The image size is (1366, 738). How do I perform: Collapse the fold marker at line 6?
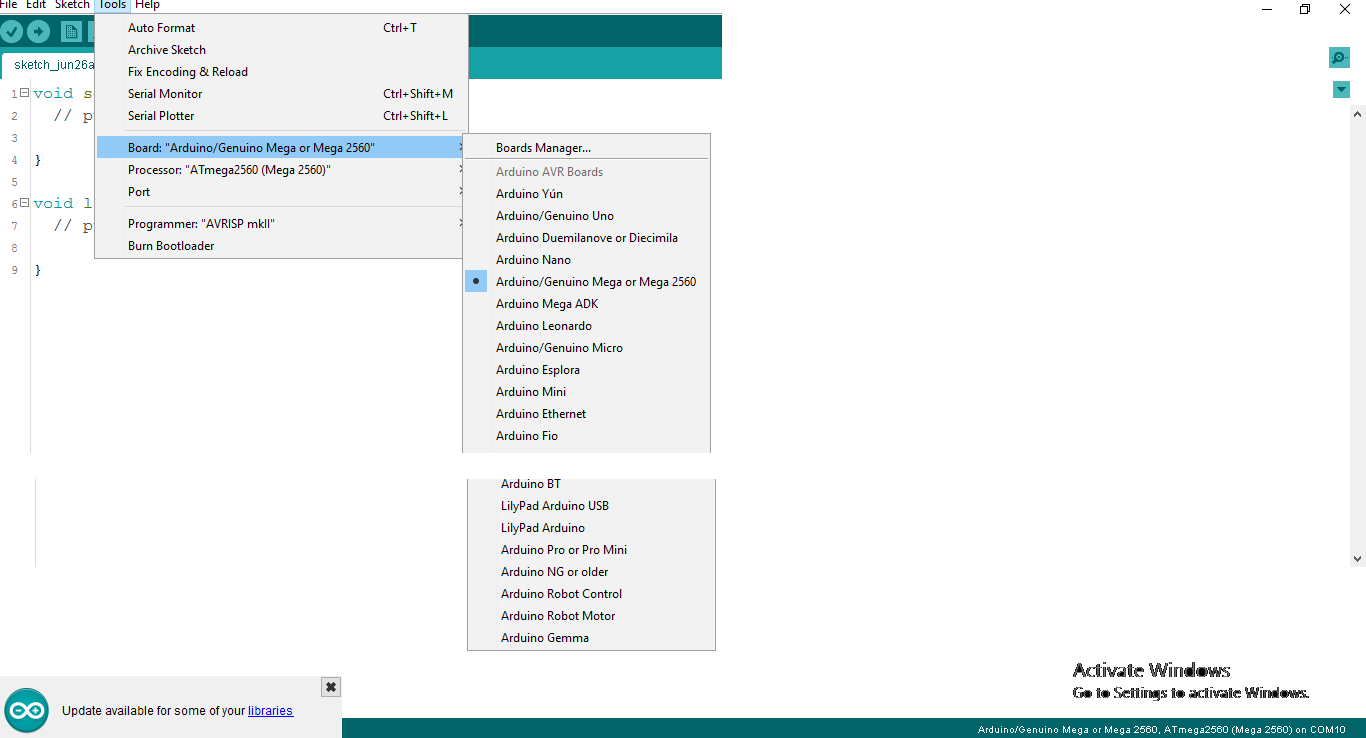[x=24, y=203]
